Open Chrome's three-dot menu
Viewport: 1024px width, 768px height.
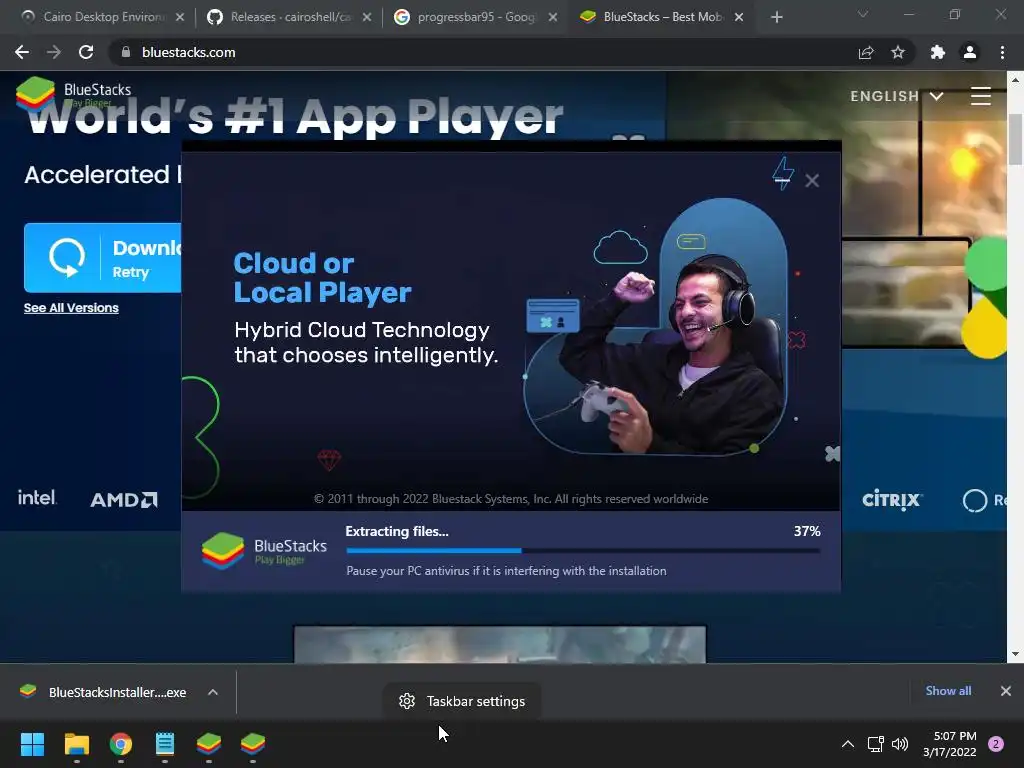(x=1002, y=52)
